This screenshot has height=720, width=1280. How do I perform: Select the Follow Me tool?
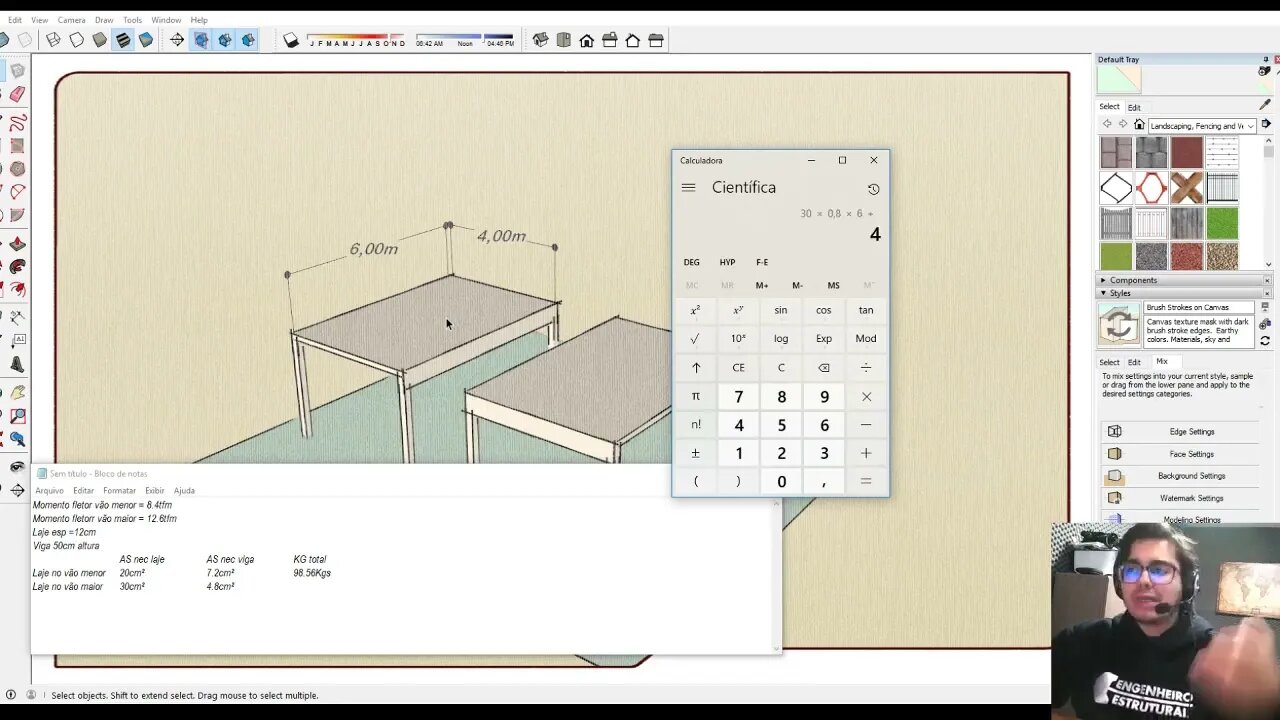[x=17, y=267]
